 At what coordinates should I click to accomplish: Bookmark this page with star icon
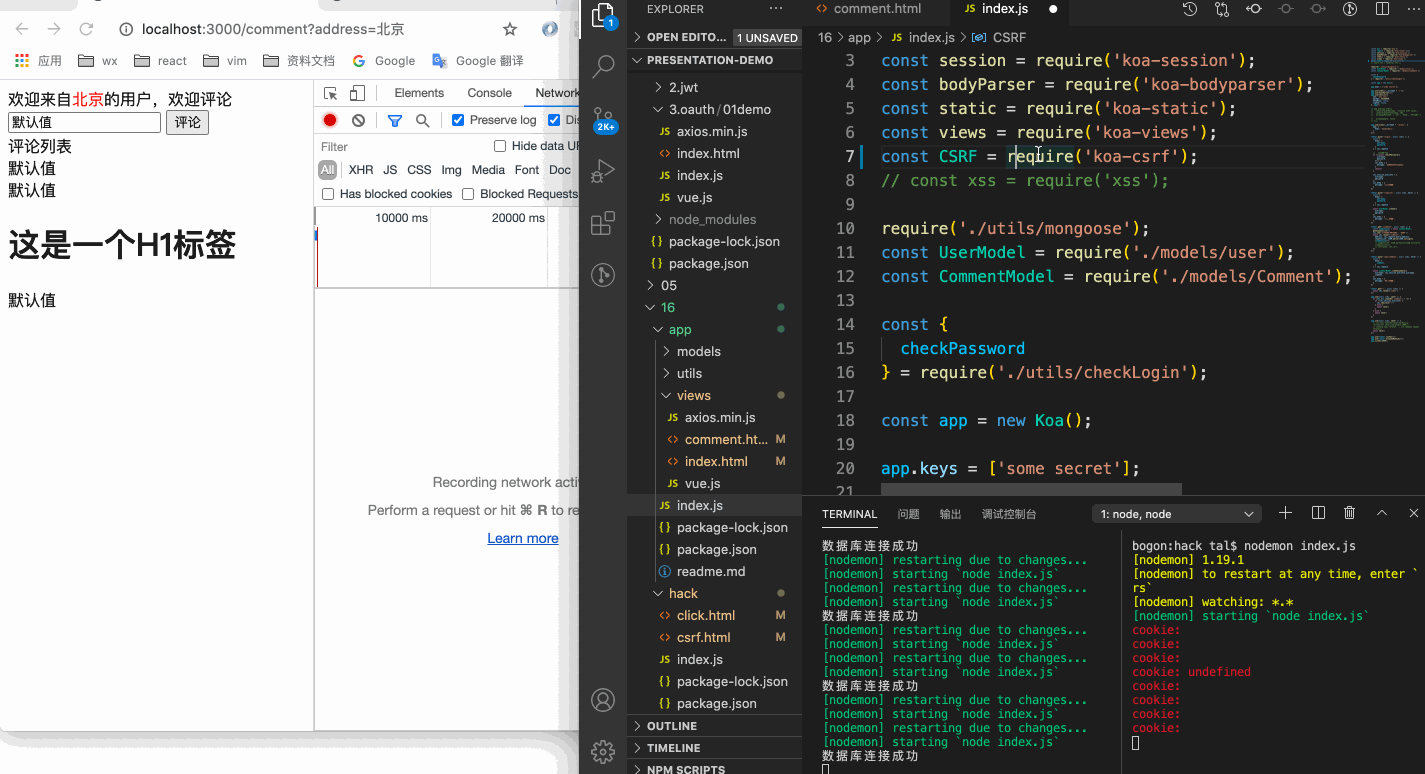click(x=510, y=29)
